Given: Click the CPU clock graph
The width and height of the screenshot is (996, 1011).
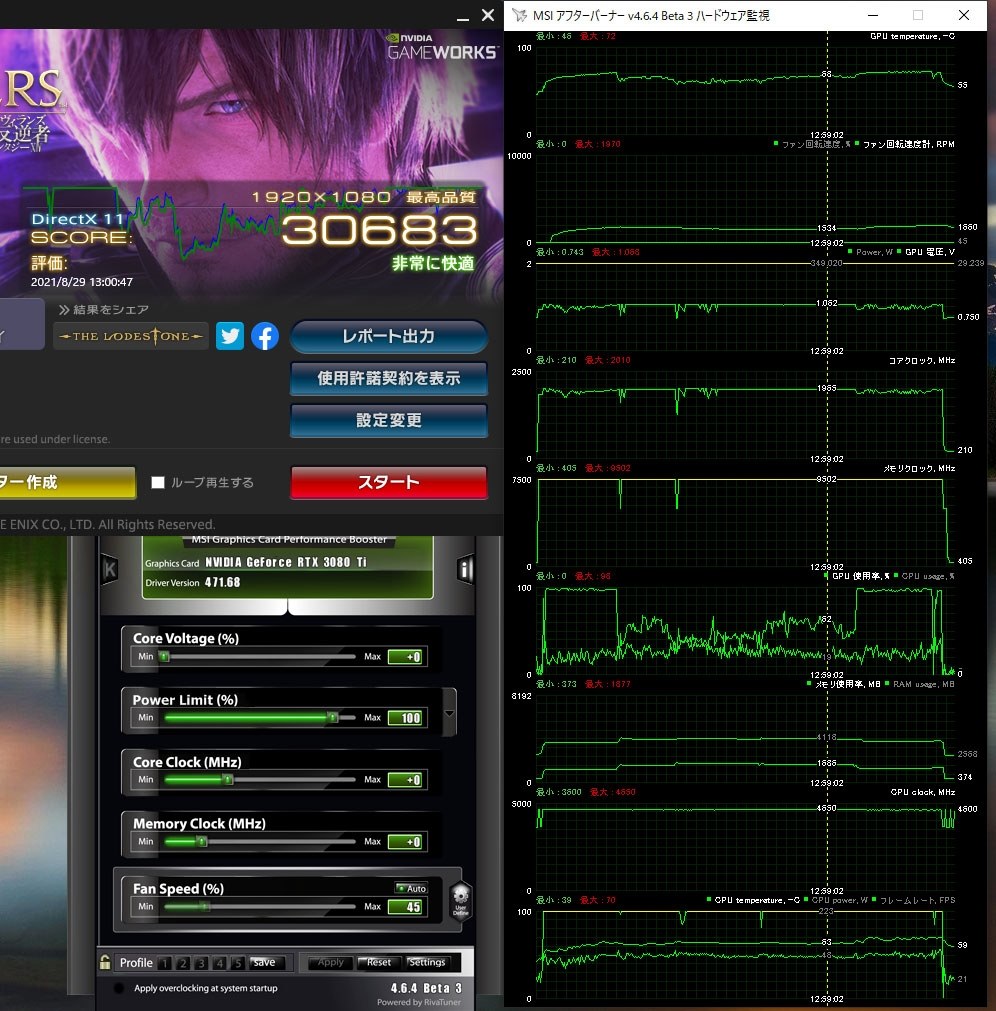Looking at the screenshot, I should pos(745,847).
